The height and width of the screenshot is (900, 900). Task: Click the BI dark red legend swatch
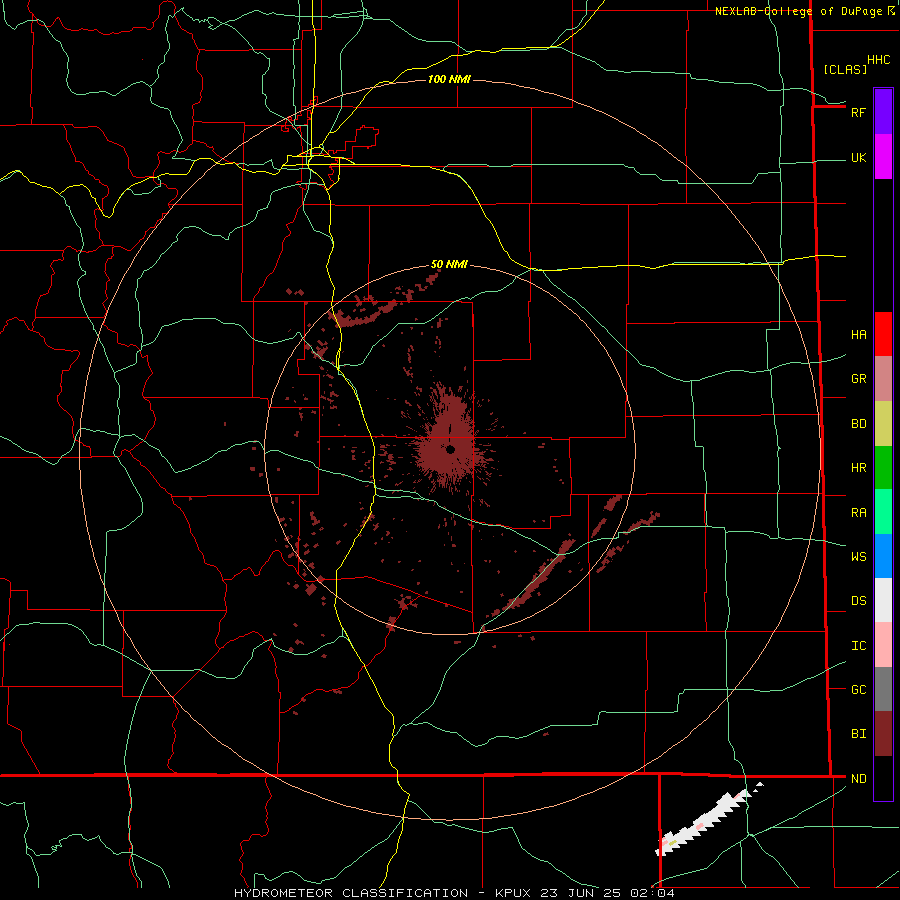(x=883, y=734)
